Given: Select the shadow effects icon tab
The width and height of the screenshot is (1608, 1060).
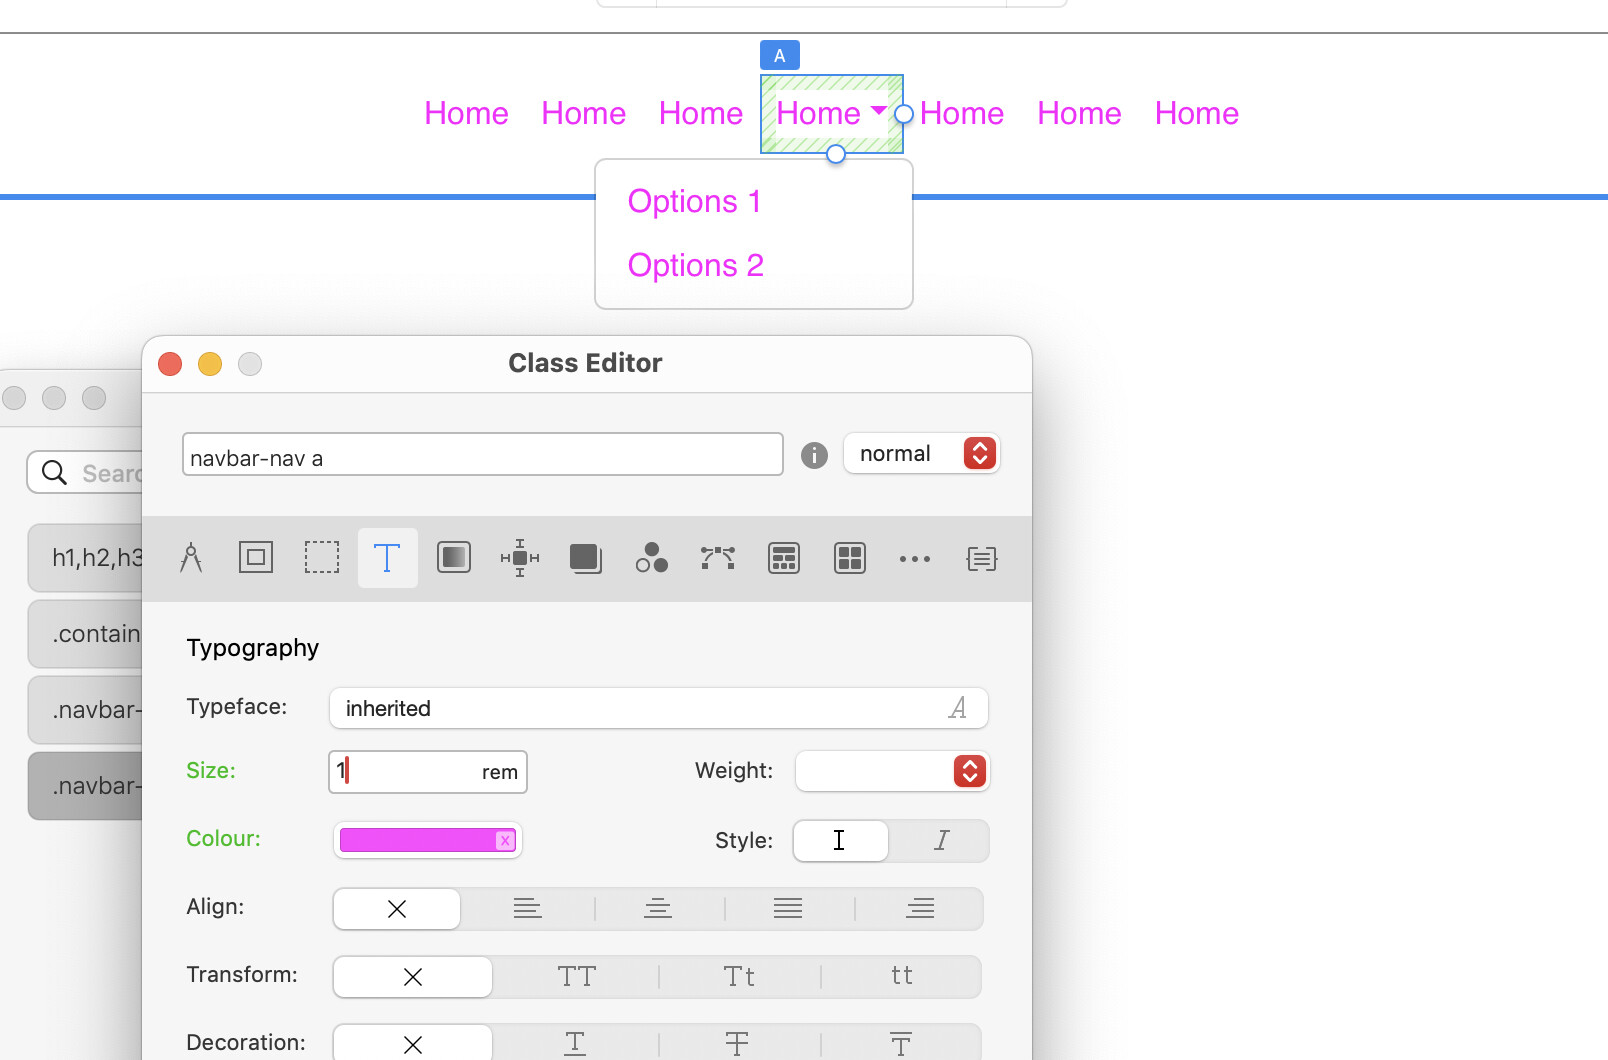Looking at the screenshot, I should [586, 558].
